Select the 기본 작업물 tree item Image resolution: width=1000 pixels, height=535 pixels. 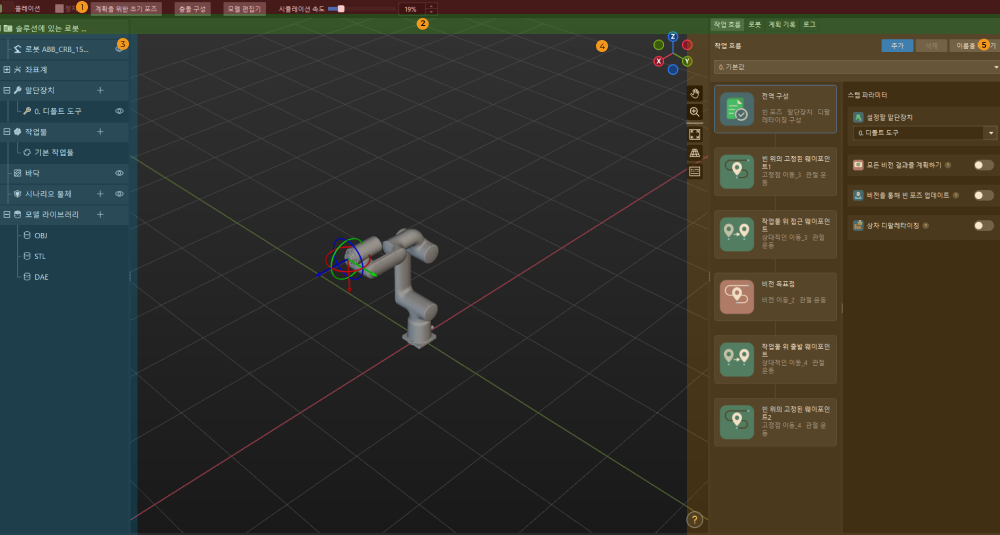coord(54,152)
